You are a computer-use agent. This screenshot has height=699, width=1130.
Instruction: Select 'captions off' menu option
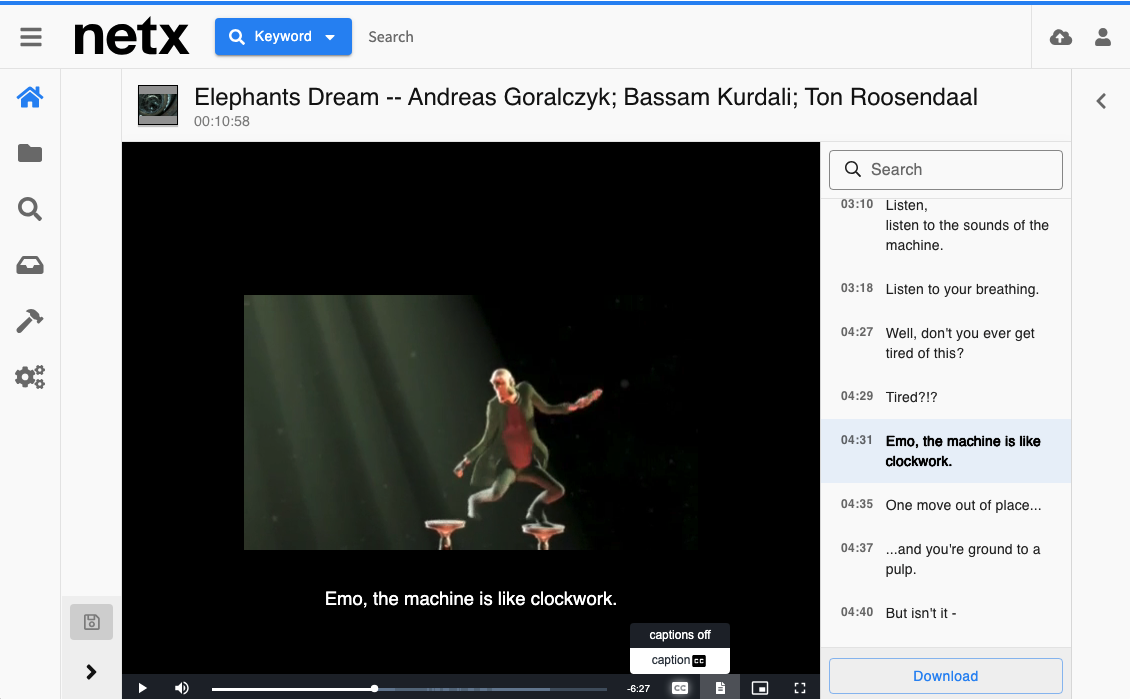coord(680,635)
